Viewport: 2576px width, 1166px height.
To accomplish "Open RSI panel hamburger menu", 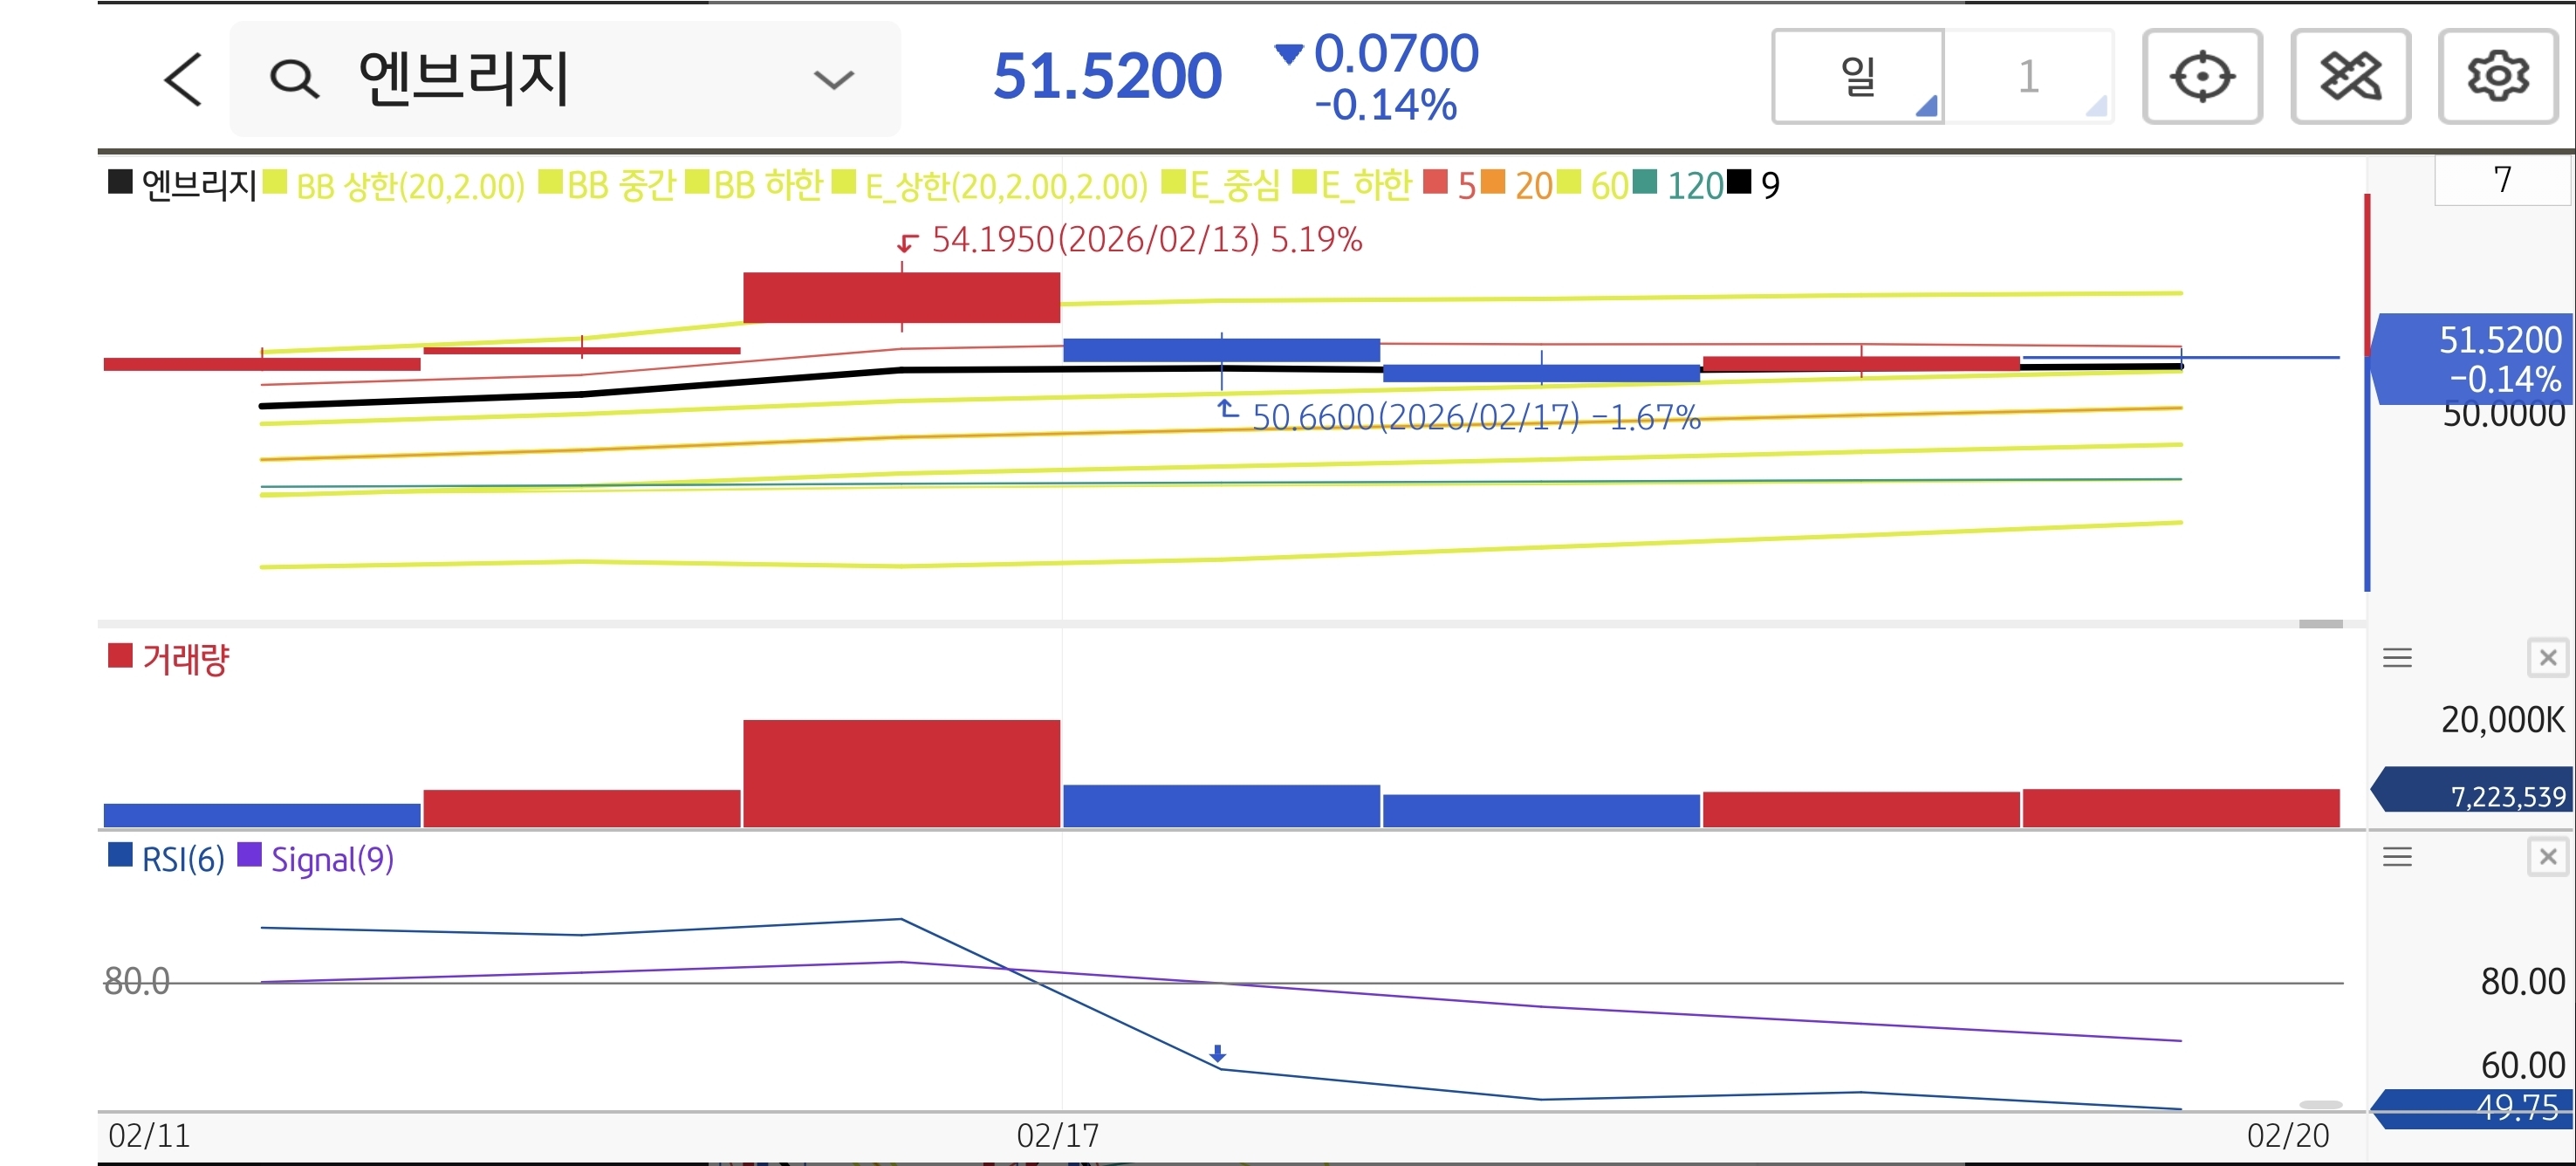I will (x=2397, y=857).
